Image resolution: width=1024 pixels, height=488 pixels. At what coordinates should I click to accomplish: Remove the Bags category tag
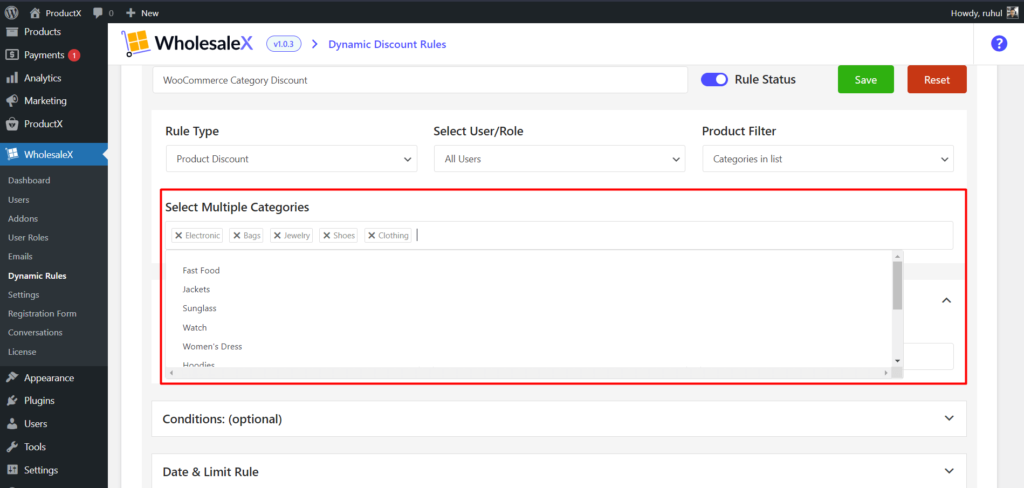point(236,236)
